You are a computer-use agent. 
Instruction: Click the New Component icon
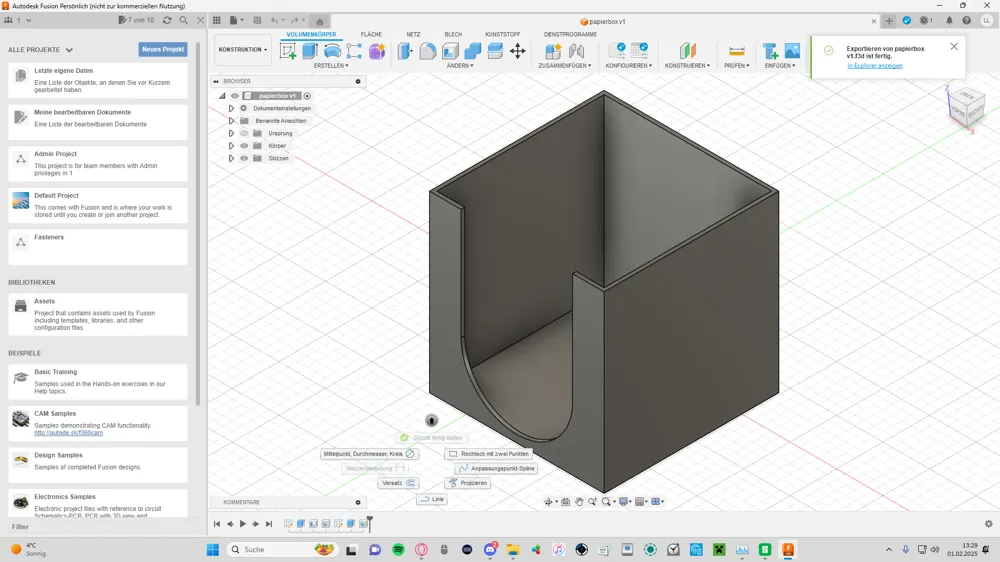553,51
